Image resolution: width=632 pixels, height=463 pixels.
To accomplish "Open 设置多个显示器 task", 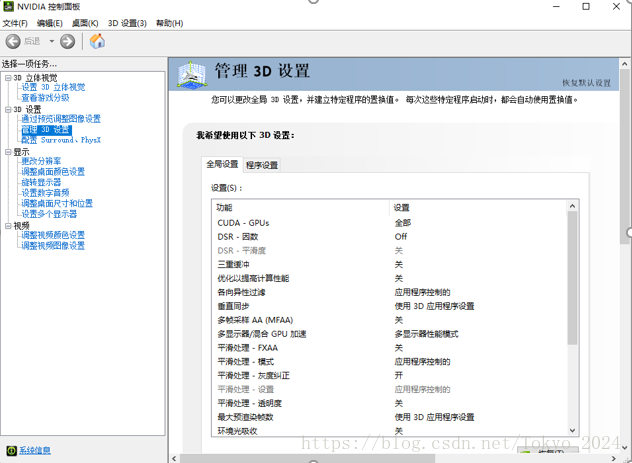I will point(49,214).
